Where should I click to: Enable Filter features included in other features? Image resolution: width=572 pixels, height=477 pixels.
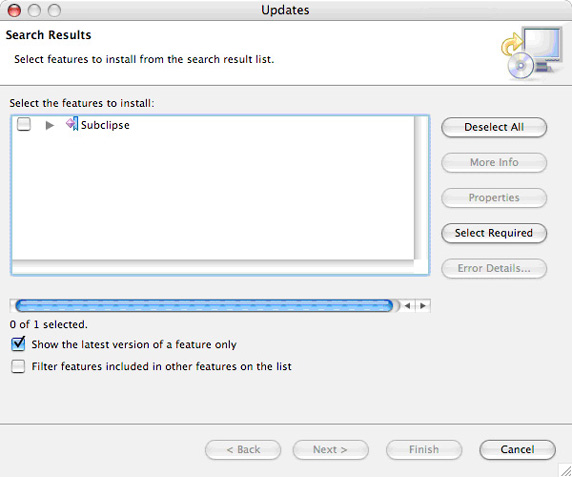(18, 366)
